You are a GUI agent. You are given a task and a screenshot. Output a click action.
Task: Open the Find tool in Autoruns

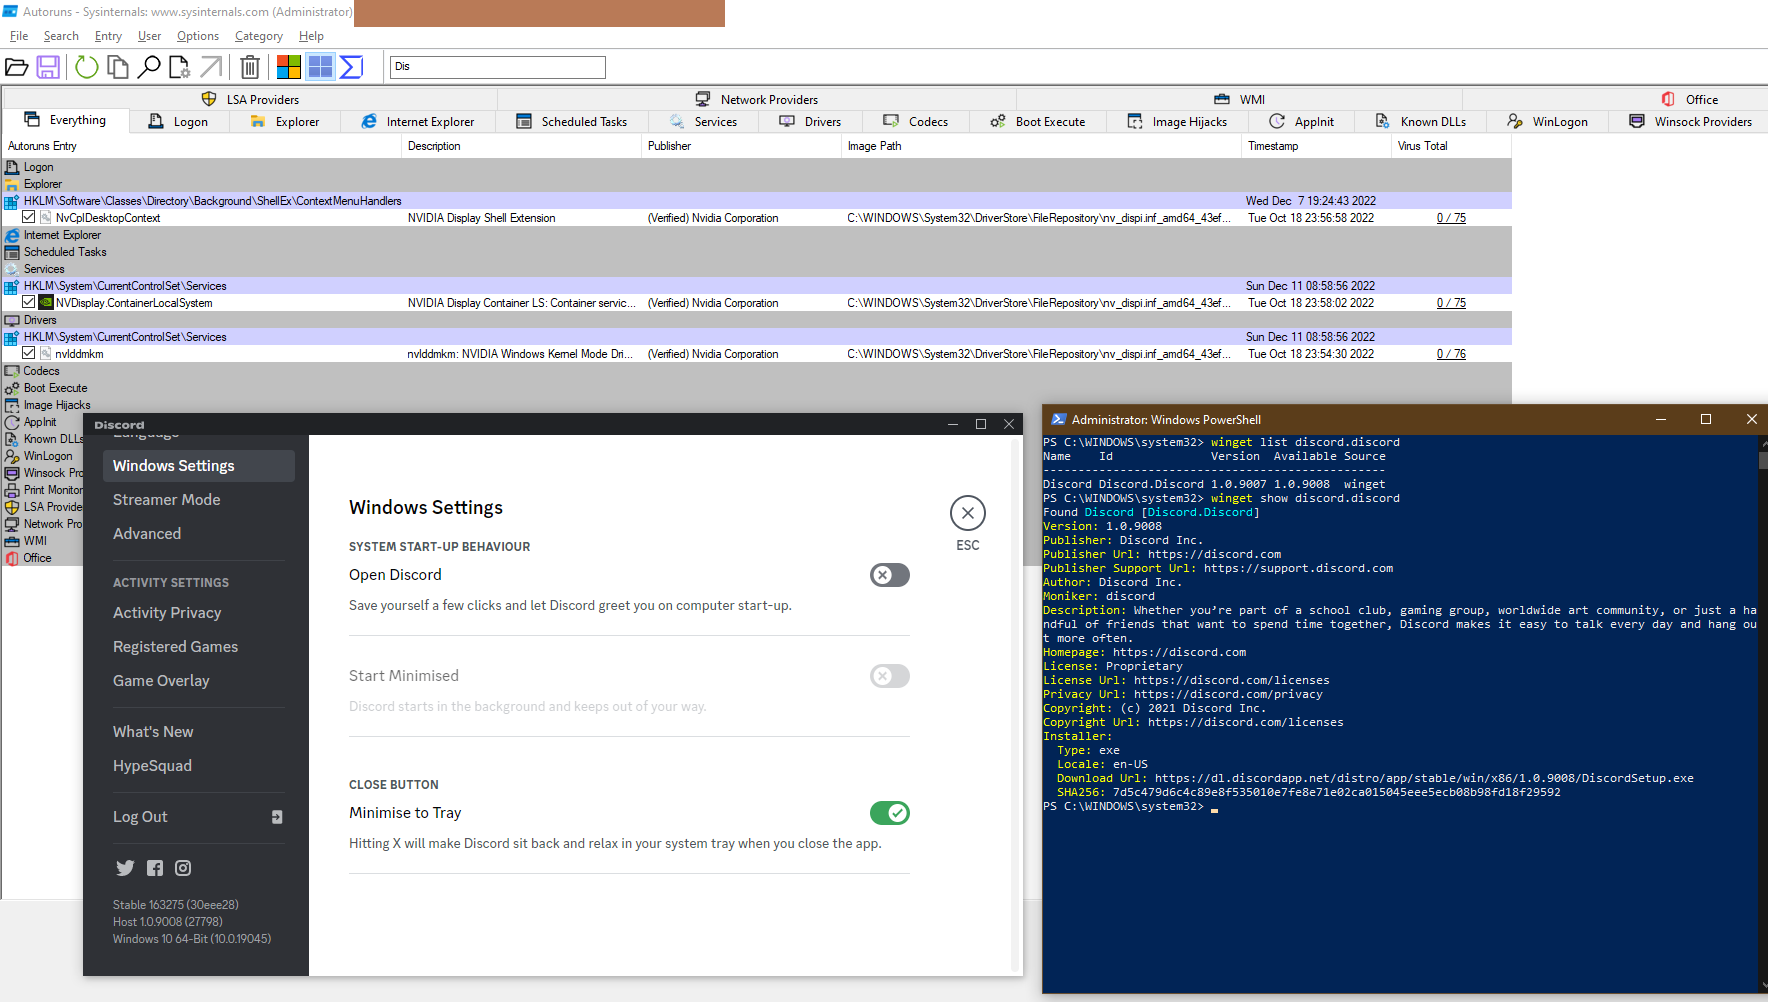click(x=149, y=66)
